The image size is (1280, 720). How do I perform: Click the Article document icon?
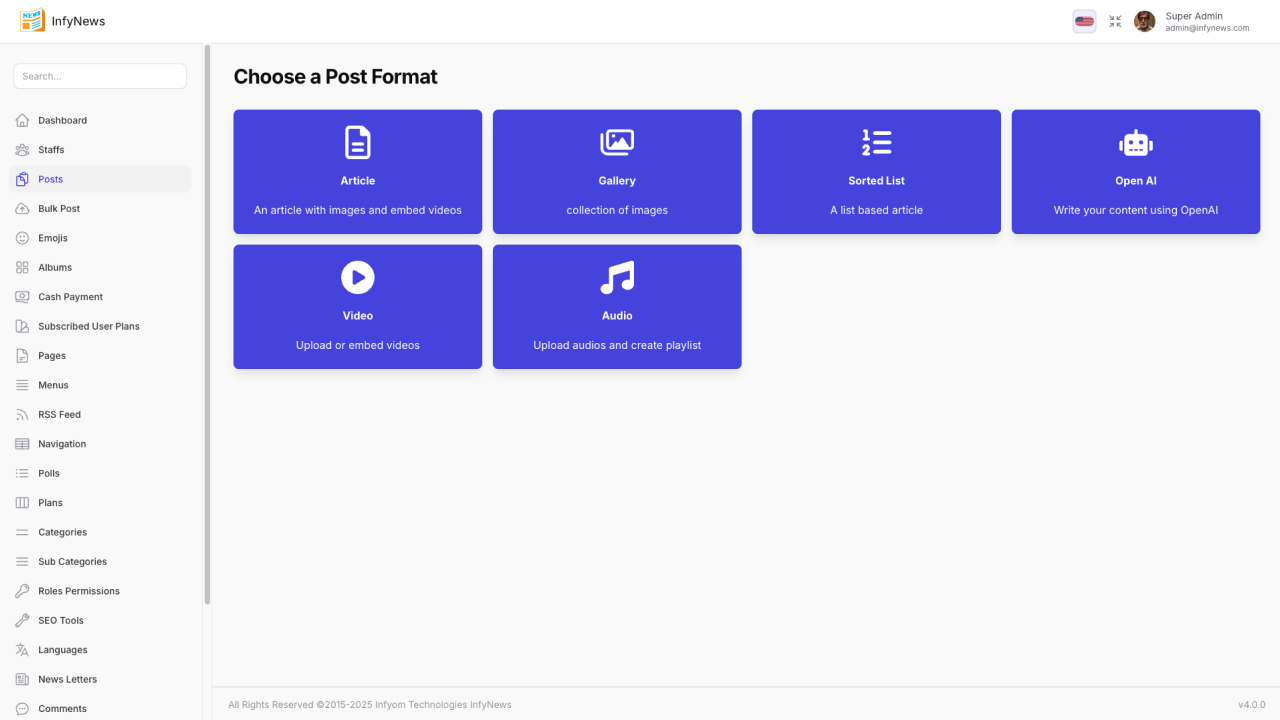coord(357,143)
